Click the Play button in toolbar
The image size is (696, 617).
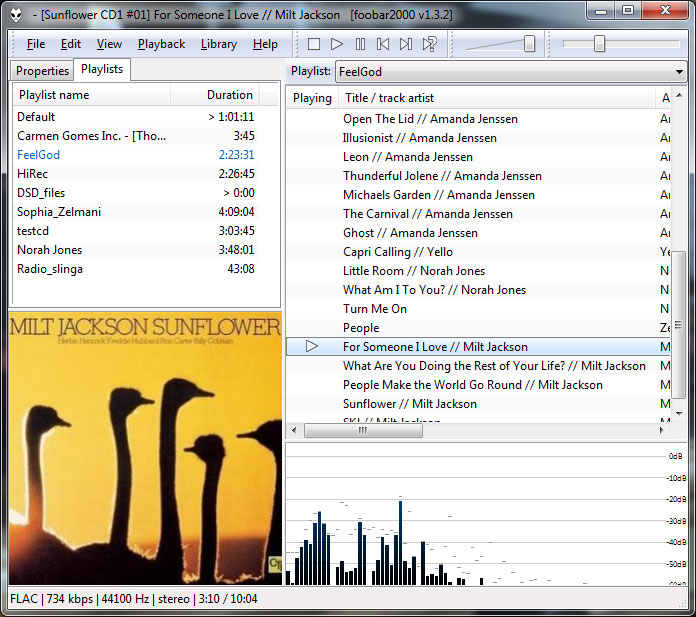click(337, 44)
